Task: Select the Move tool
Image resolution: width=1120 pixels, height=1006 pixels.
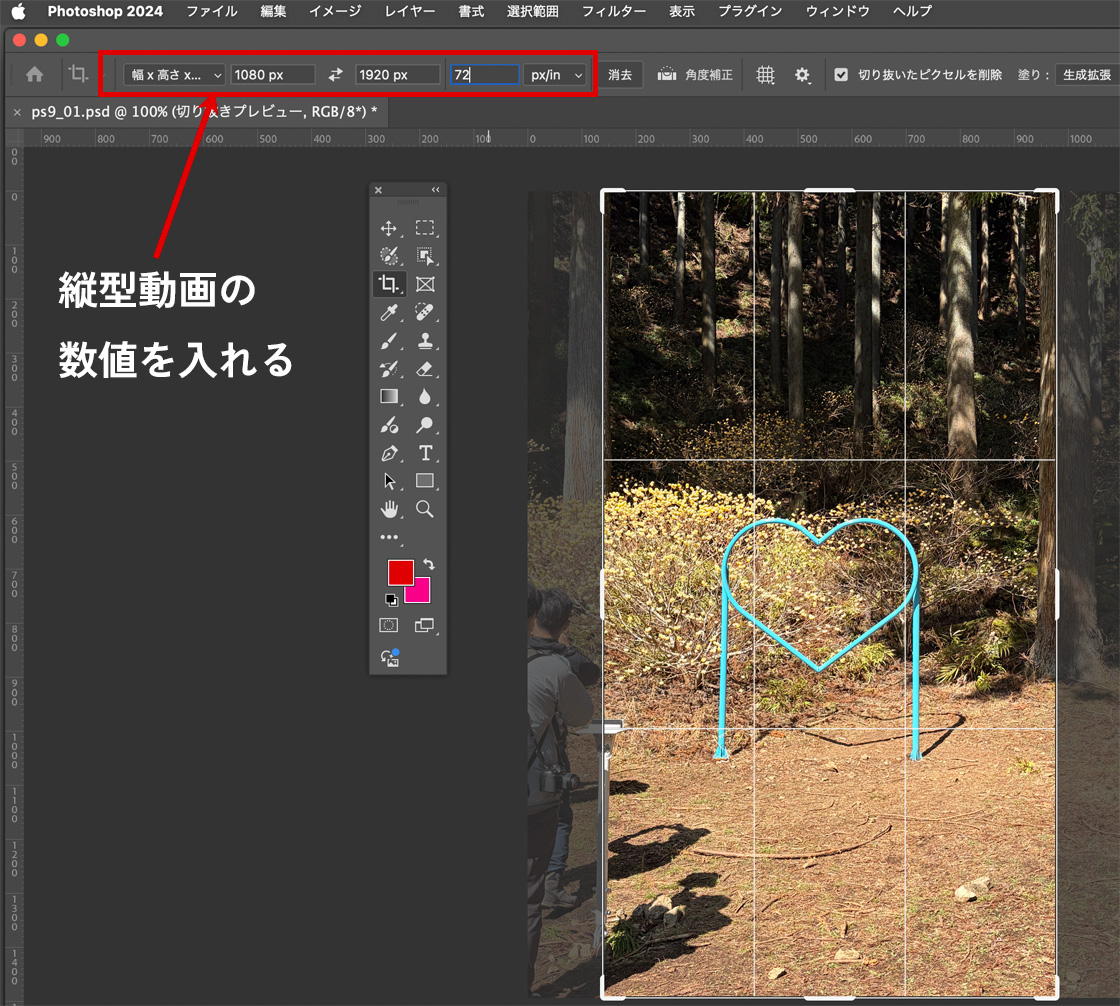Action: pyautogui.click(x=389, y=228)
